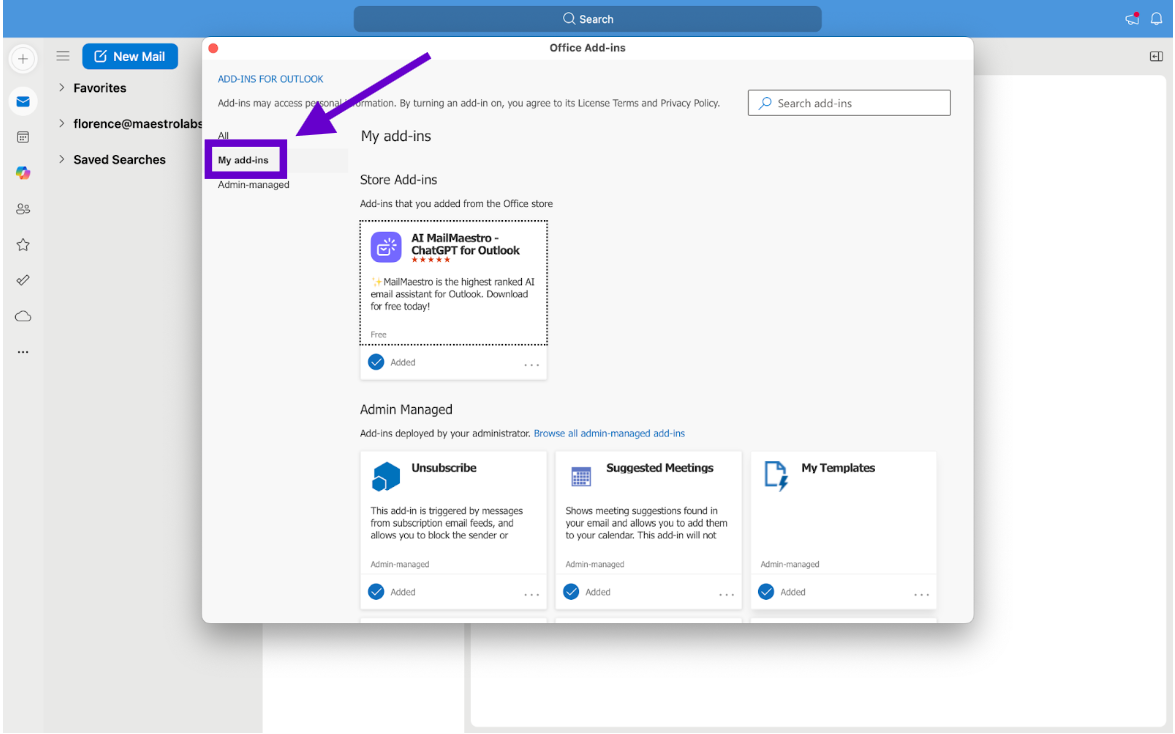This screenshot has height=734, width=1175.
Task: Open the AI MailMaestro - ChatGPT for Outlook title
Action: point(465,244)
